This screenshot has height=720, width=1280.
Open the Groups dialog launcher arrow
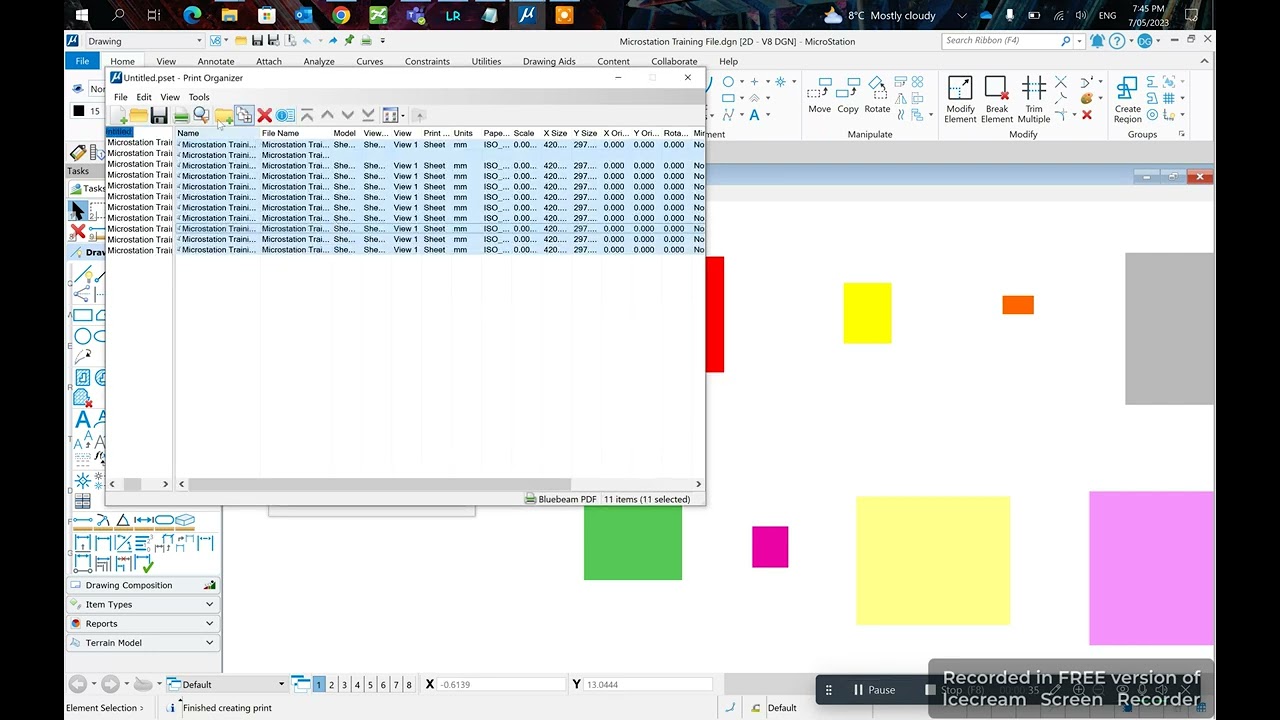(1181, 134)
